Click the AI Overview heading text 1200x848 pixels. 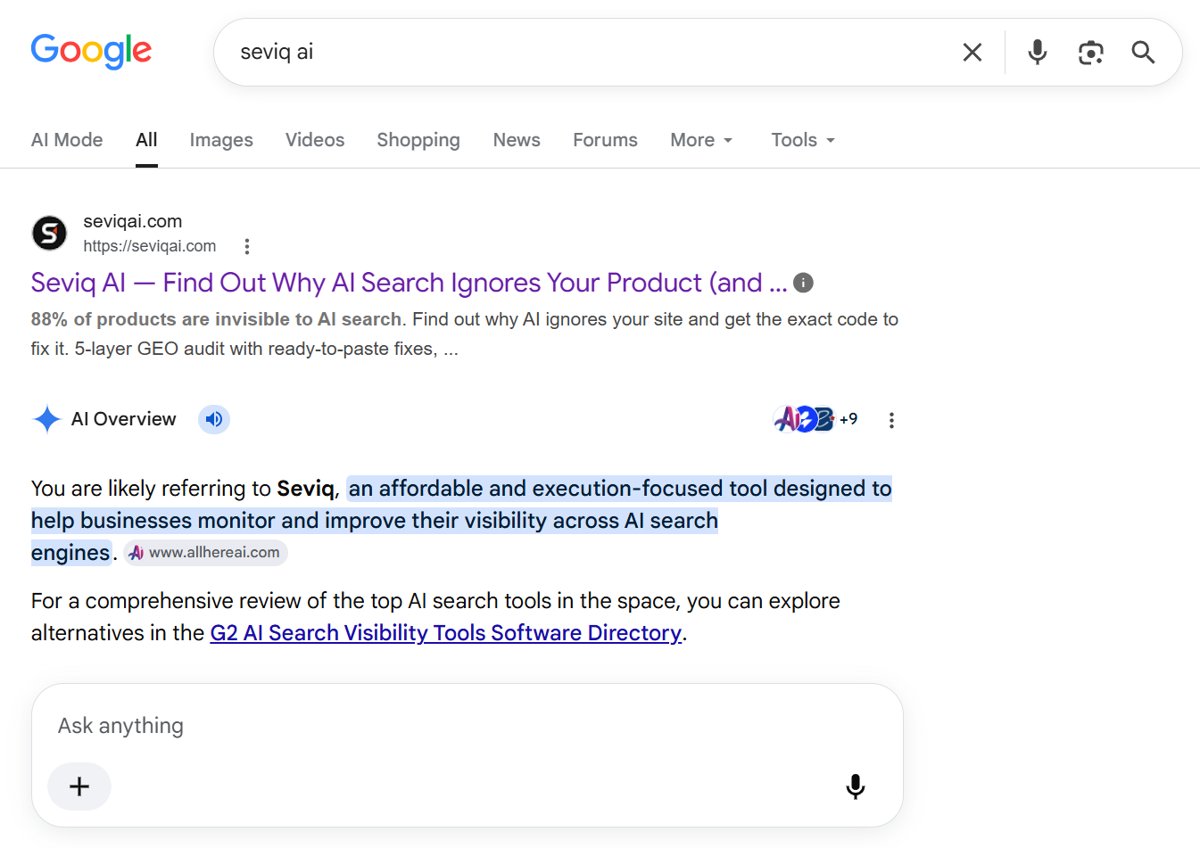click(x=123, y=419)
